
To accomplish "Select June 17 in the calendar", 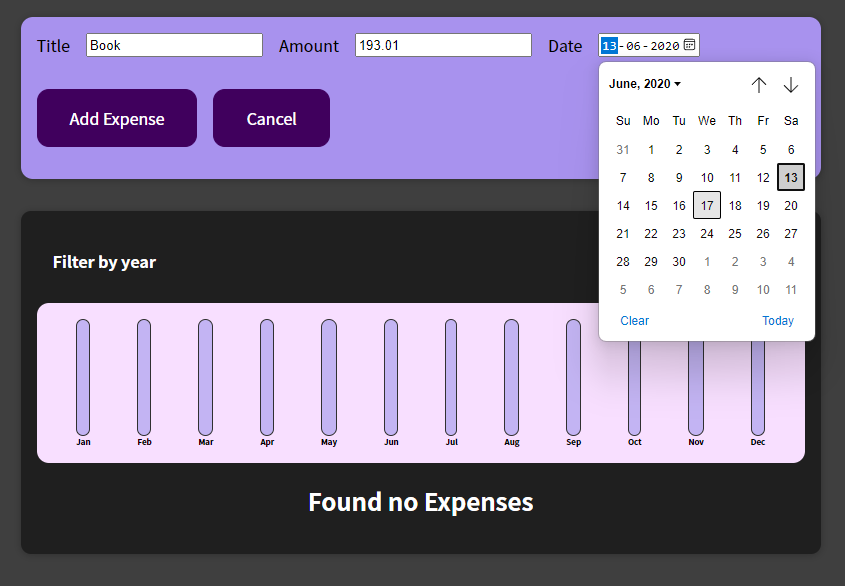I will click(707, 205).
